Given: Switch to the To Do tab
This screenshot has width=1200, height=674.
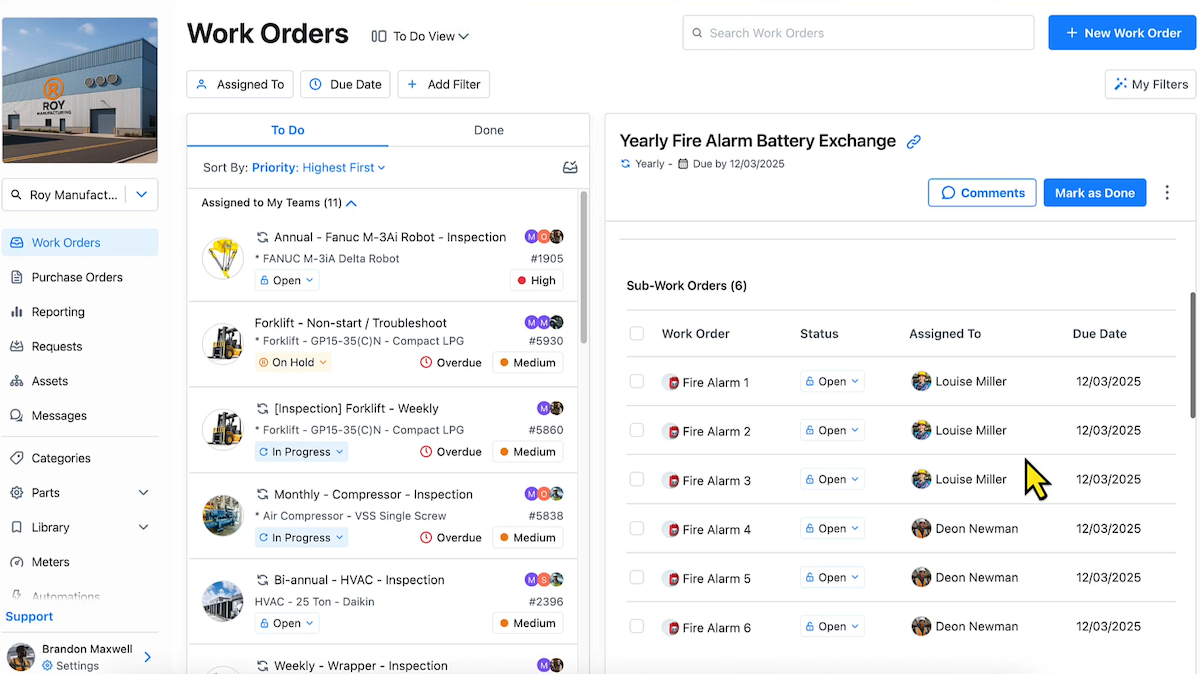Looking at the screenshot, I should (288, 130).
